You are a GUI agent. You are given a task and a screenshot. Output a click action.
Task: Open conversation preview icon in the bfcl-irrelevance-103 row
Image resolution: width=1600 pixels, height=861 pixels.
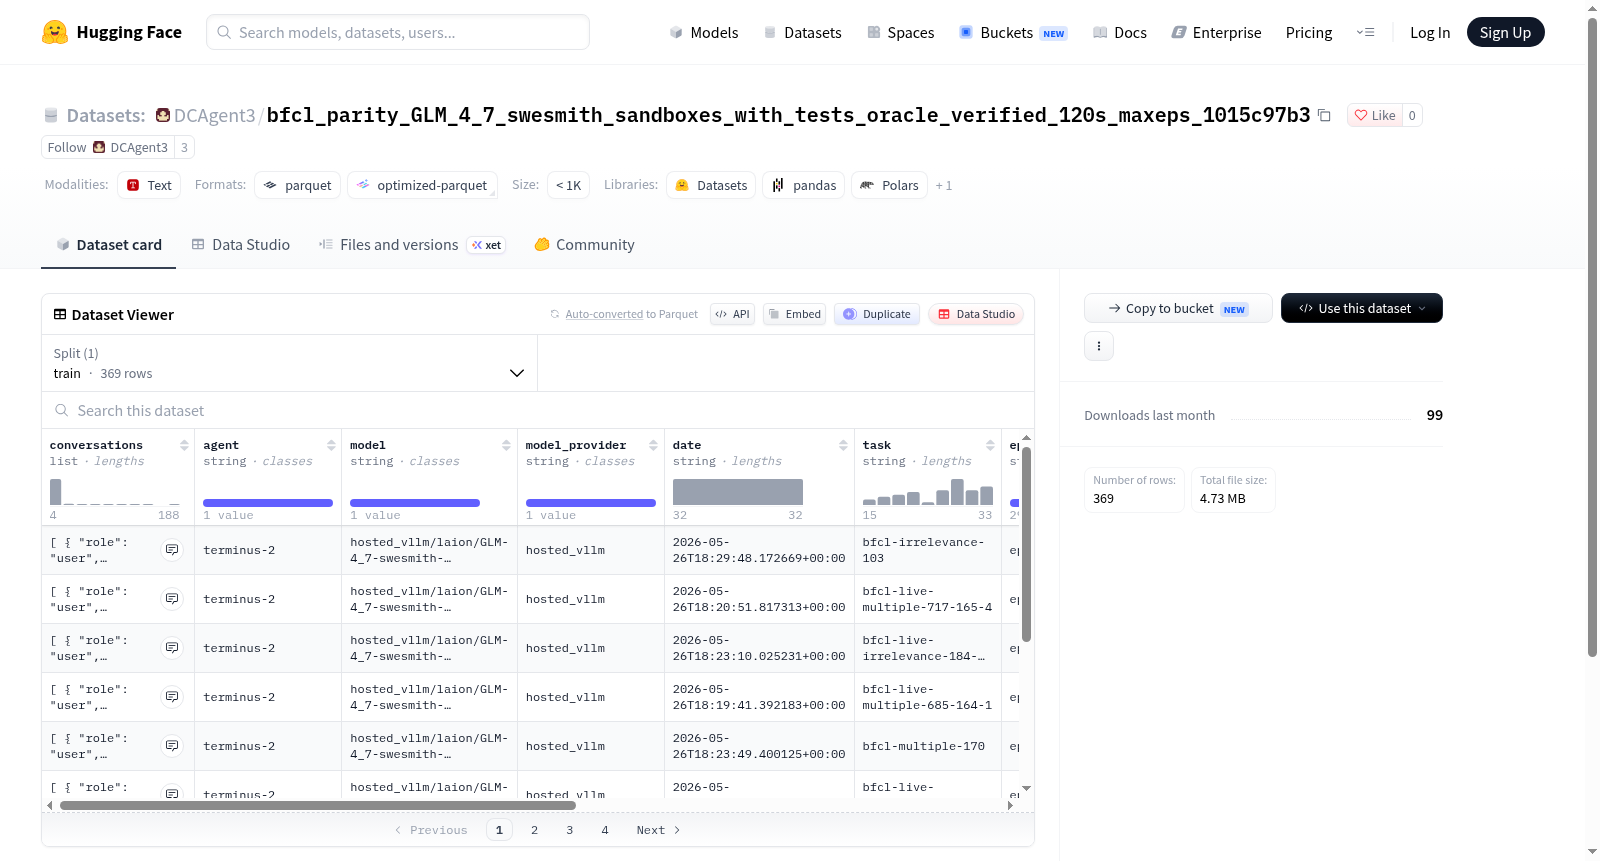[172, 550]
